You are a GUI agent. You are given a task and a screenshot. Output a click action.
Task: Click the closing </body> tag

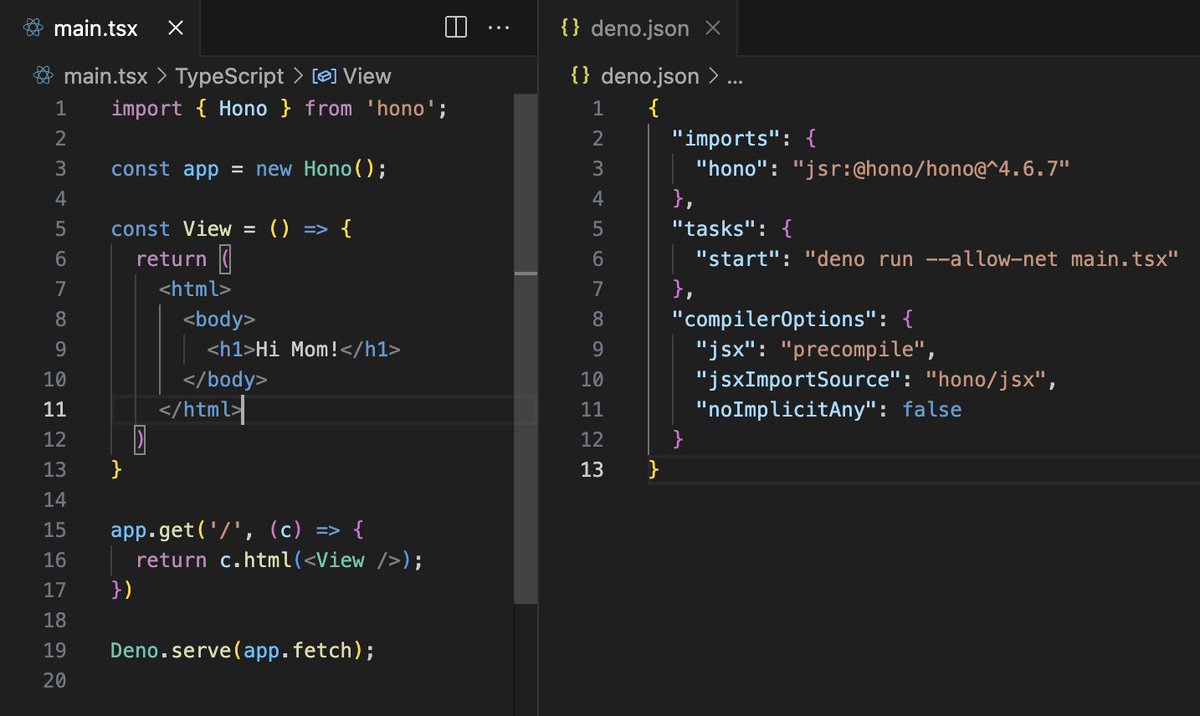(x=225, y=379)
